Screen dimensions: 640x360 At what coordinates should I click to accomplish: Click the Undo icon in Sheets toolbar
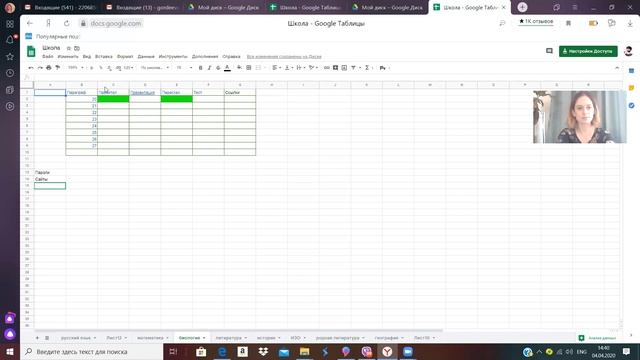(31, 68)
